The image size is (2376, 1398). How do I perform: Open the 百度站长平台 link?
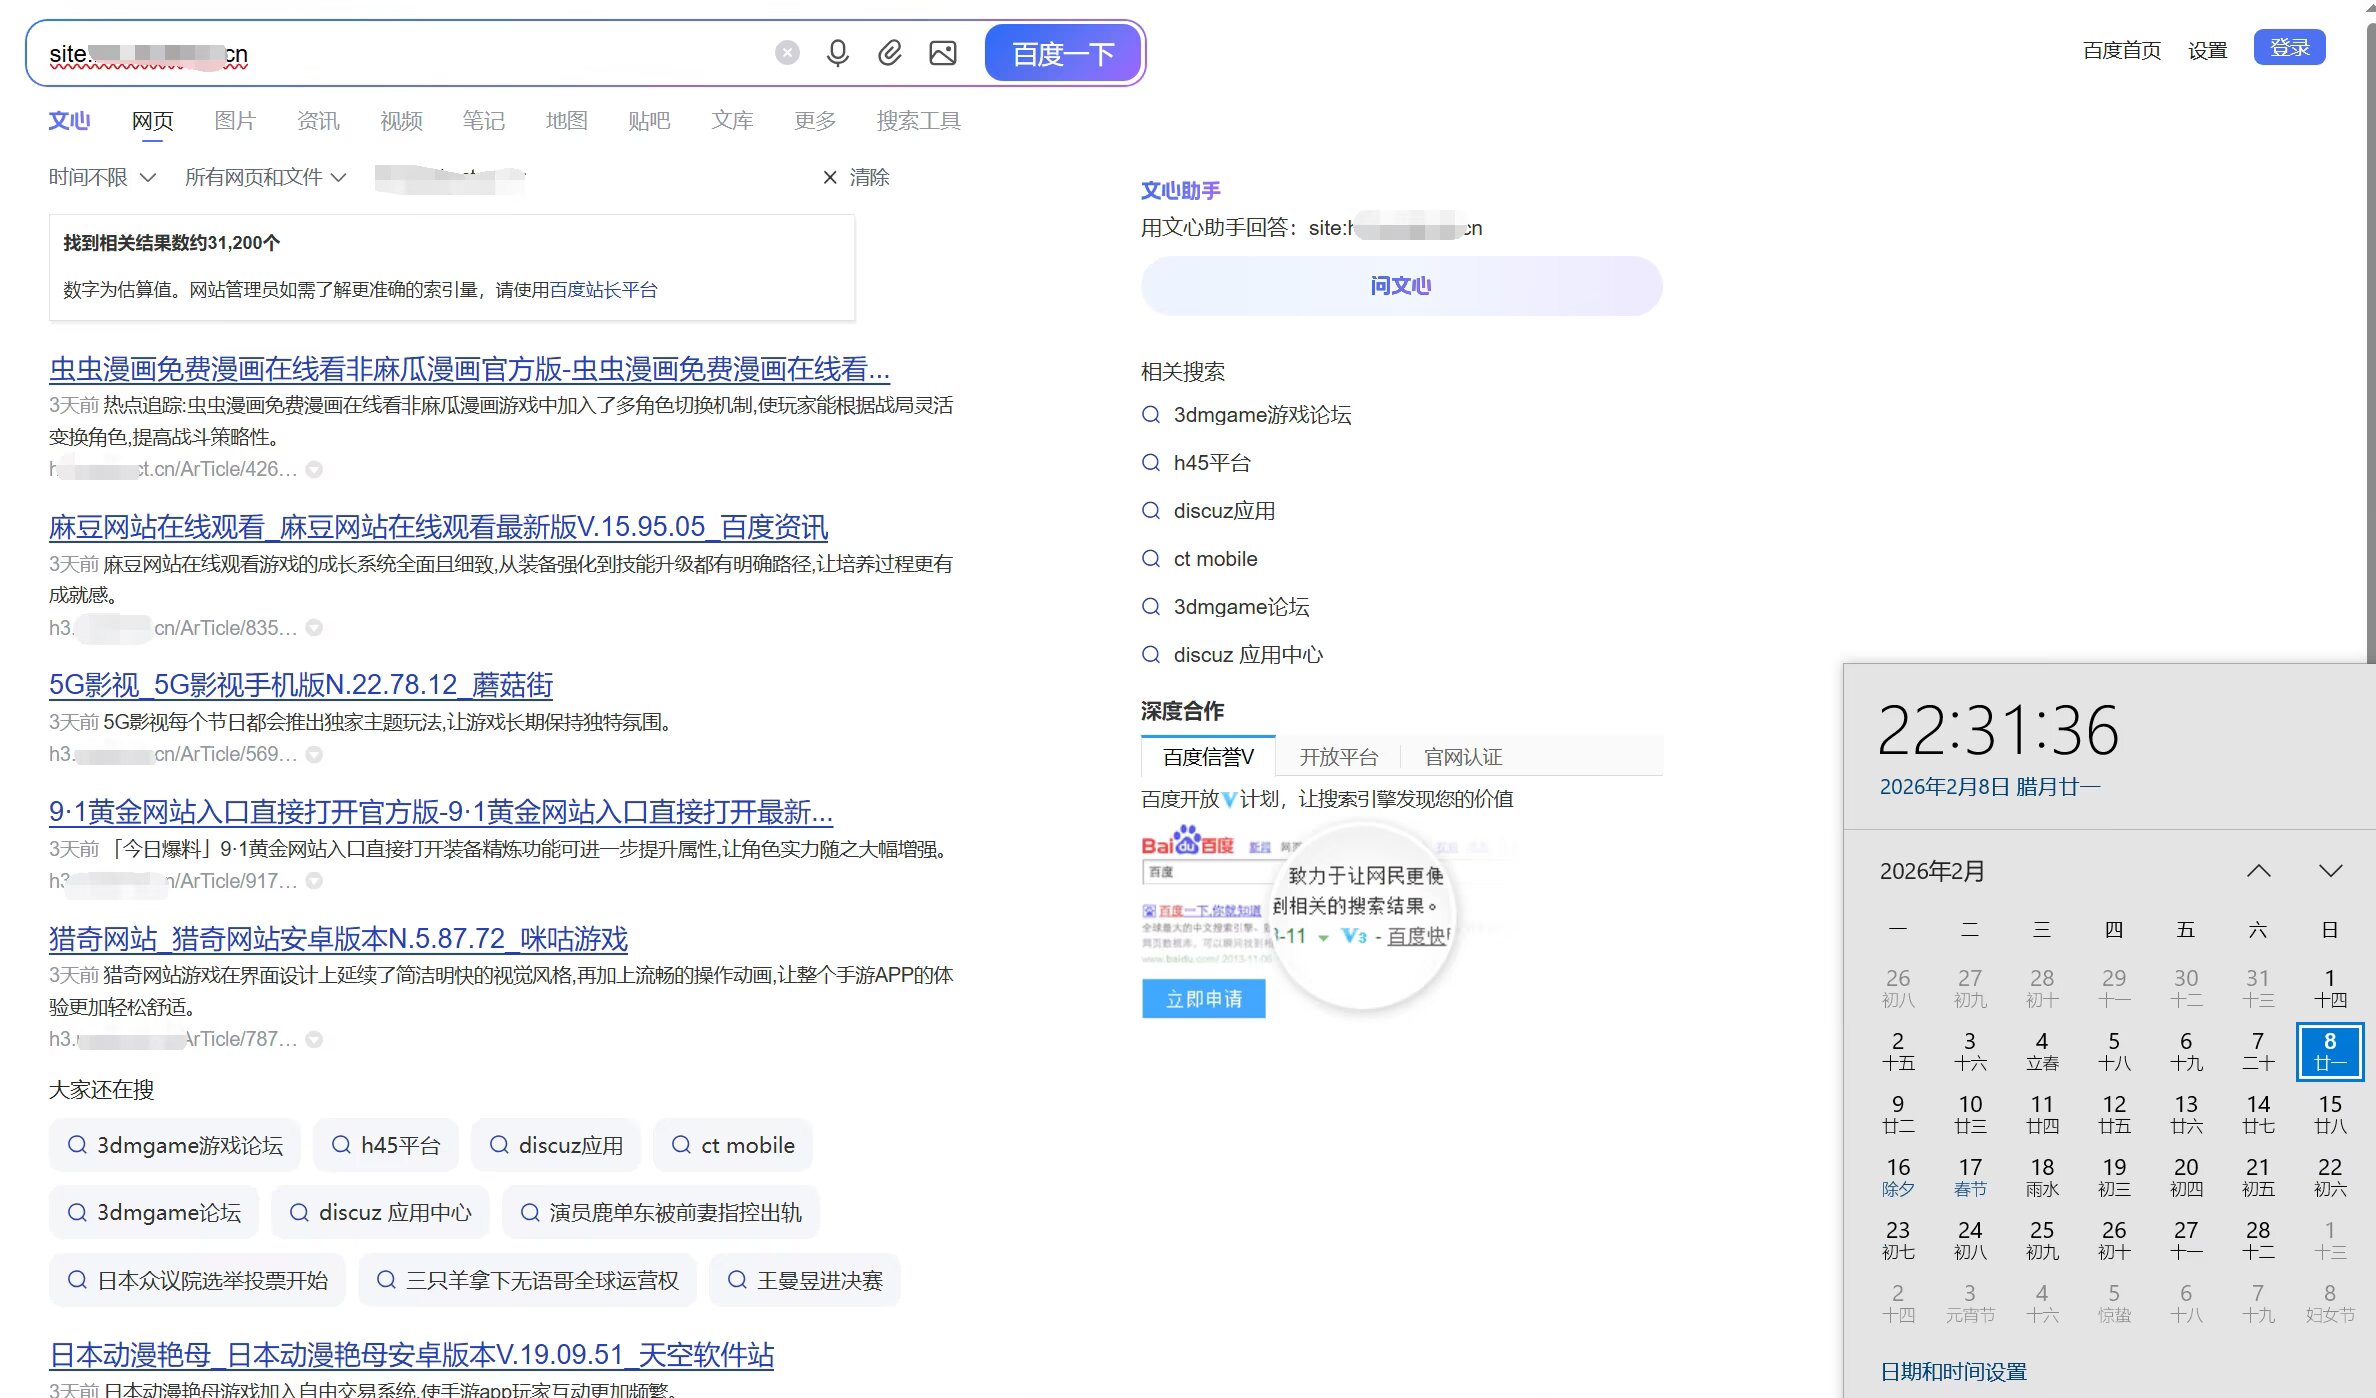604,290
